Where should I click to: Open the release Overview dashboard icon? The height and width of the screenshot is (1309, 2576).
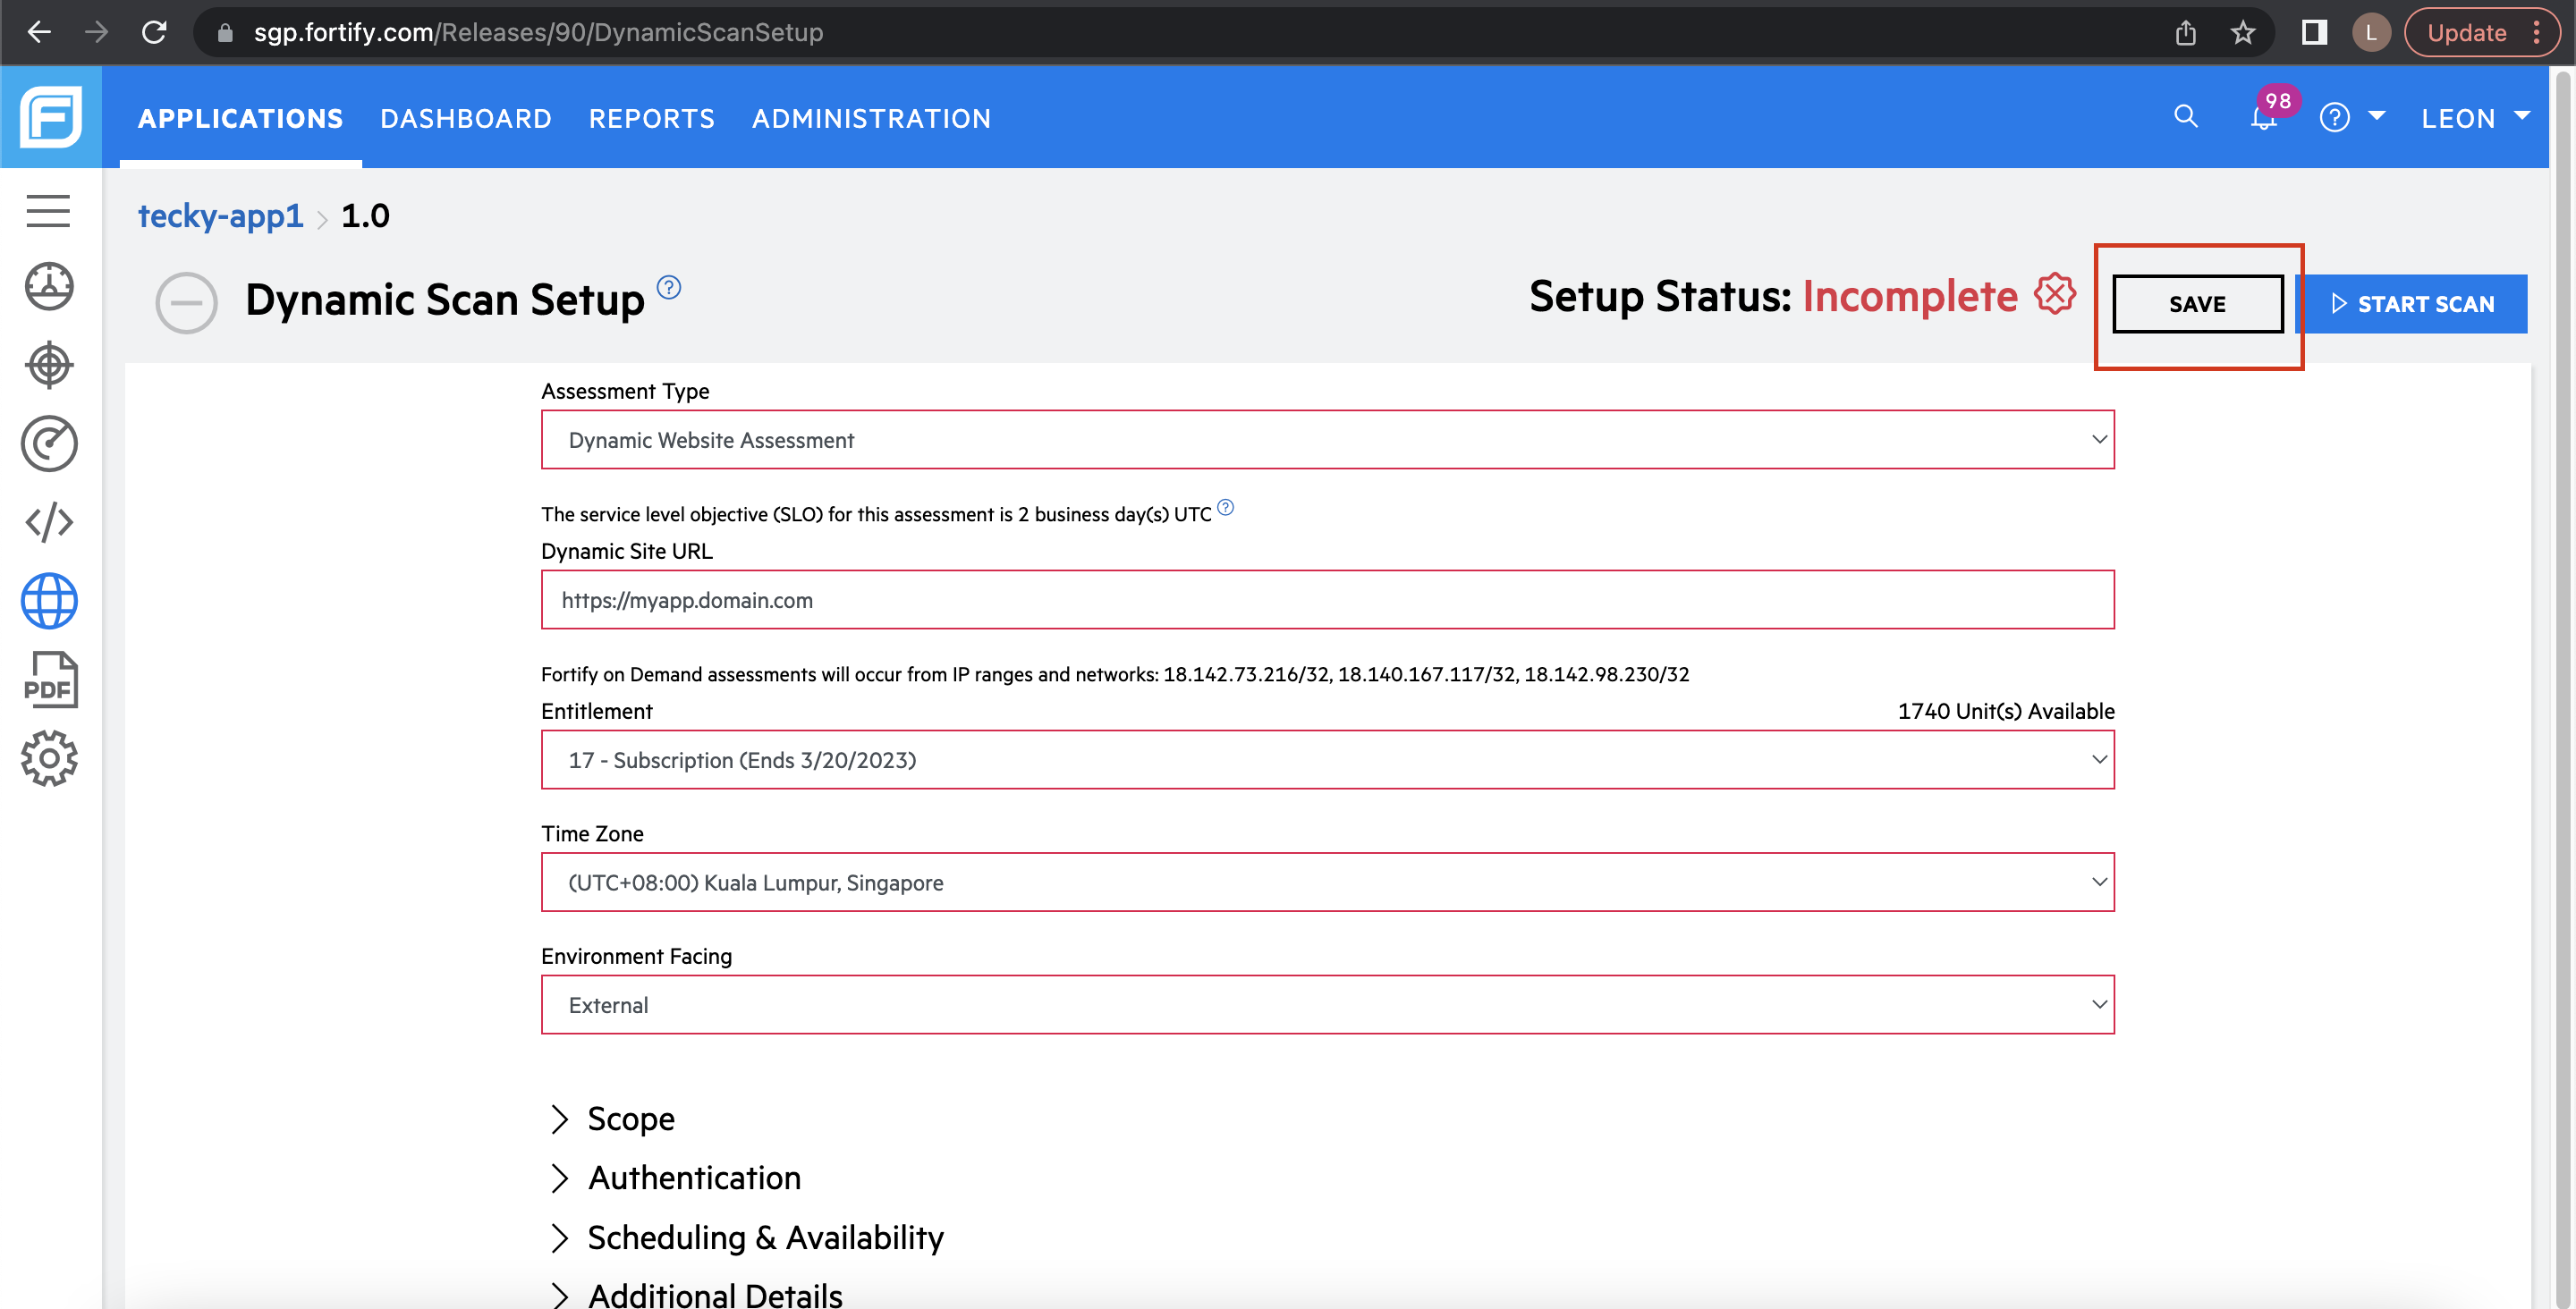pos(48,286)
